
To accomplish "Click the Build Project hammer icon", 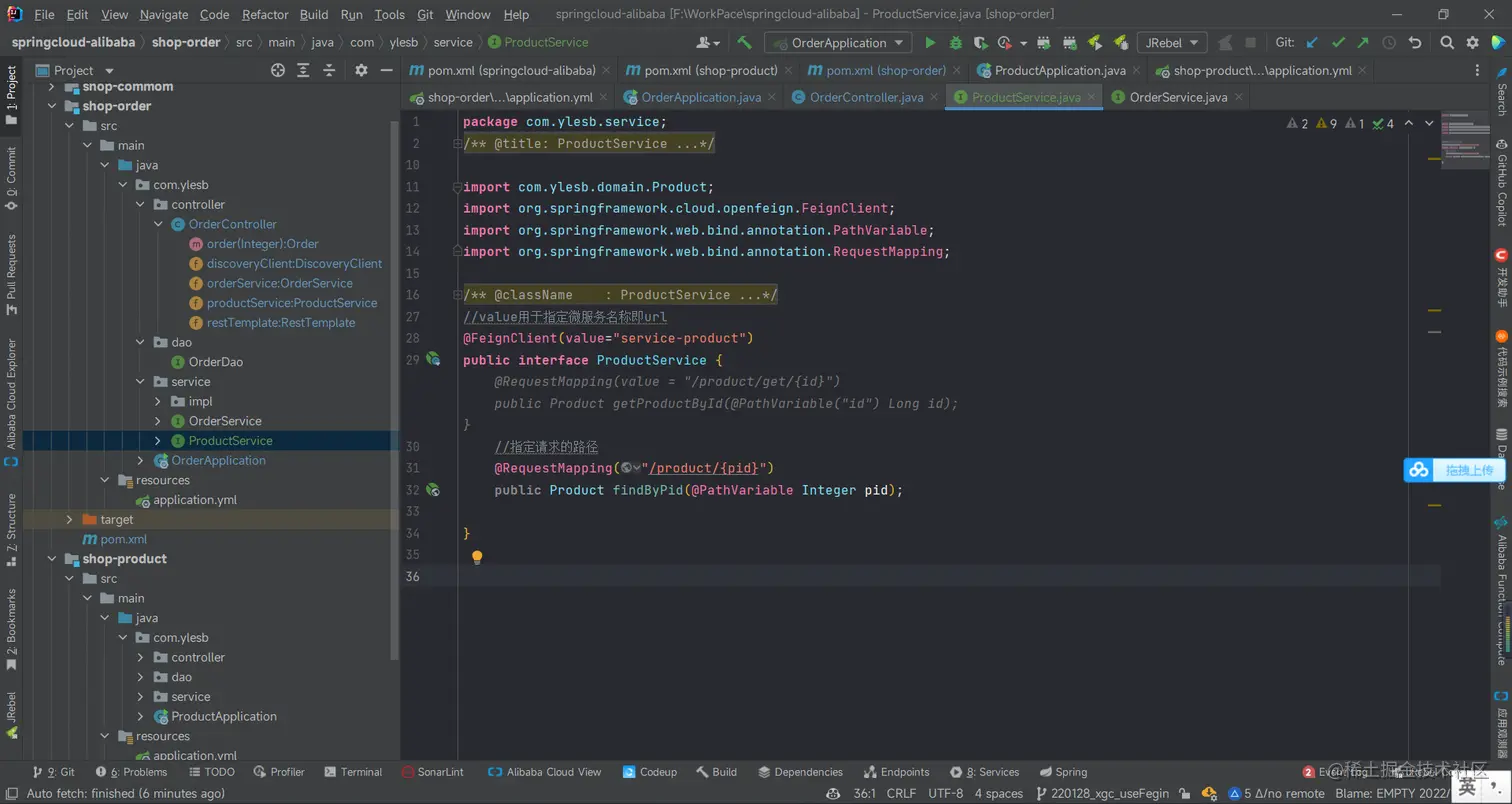I will coord(744,43).
